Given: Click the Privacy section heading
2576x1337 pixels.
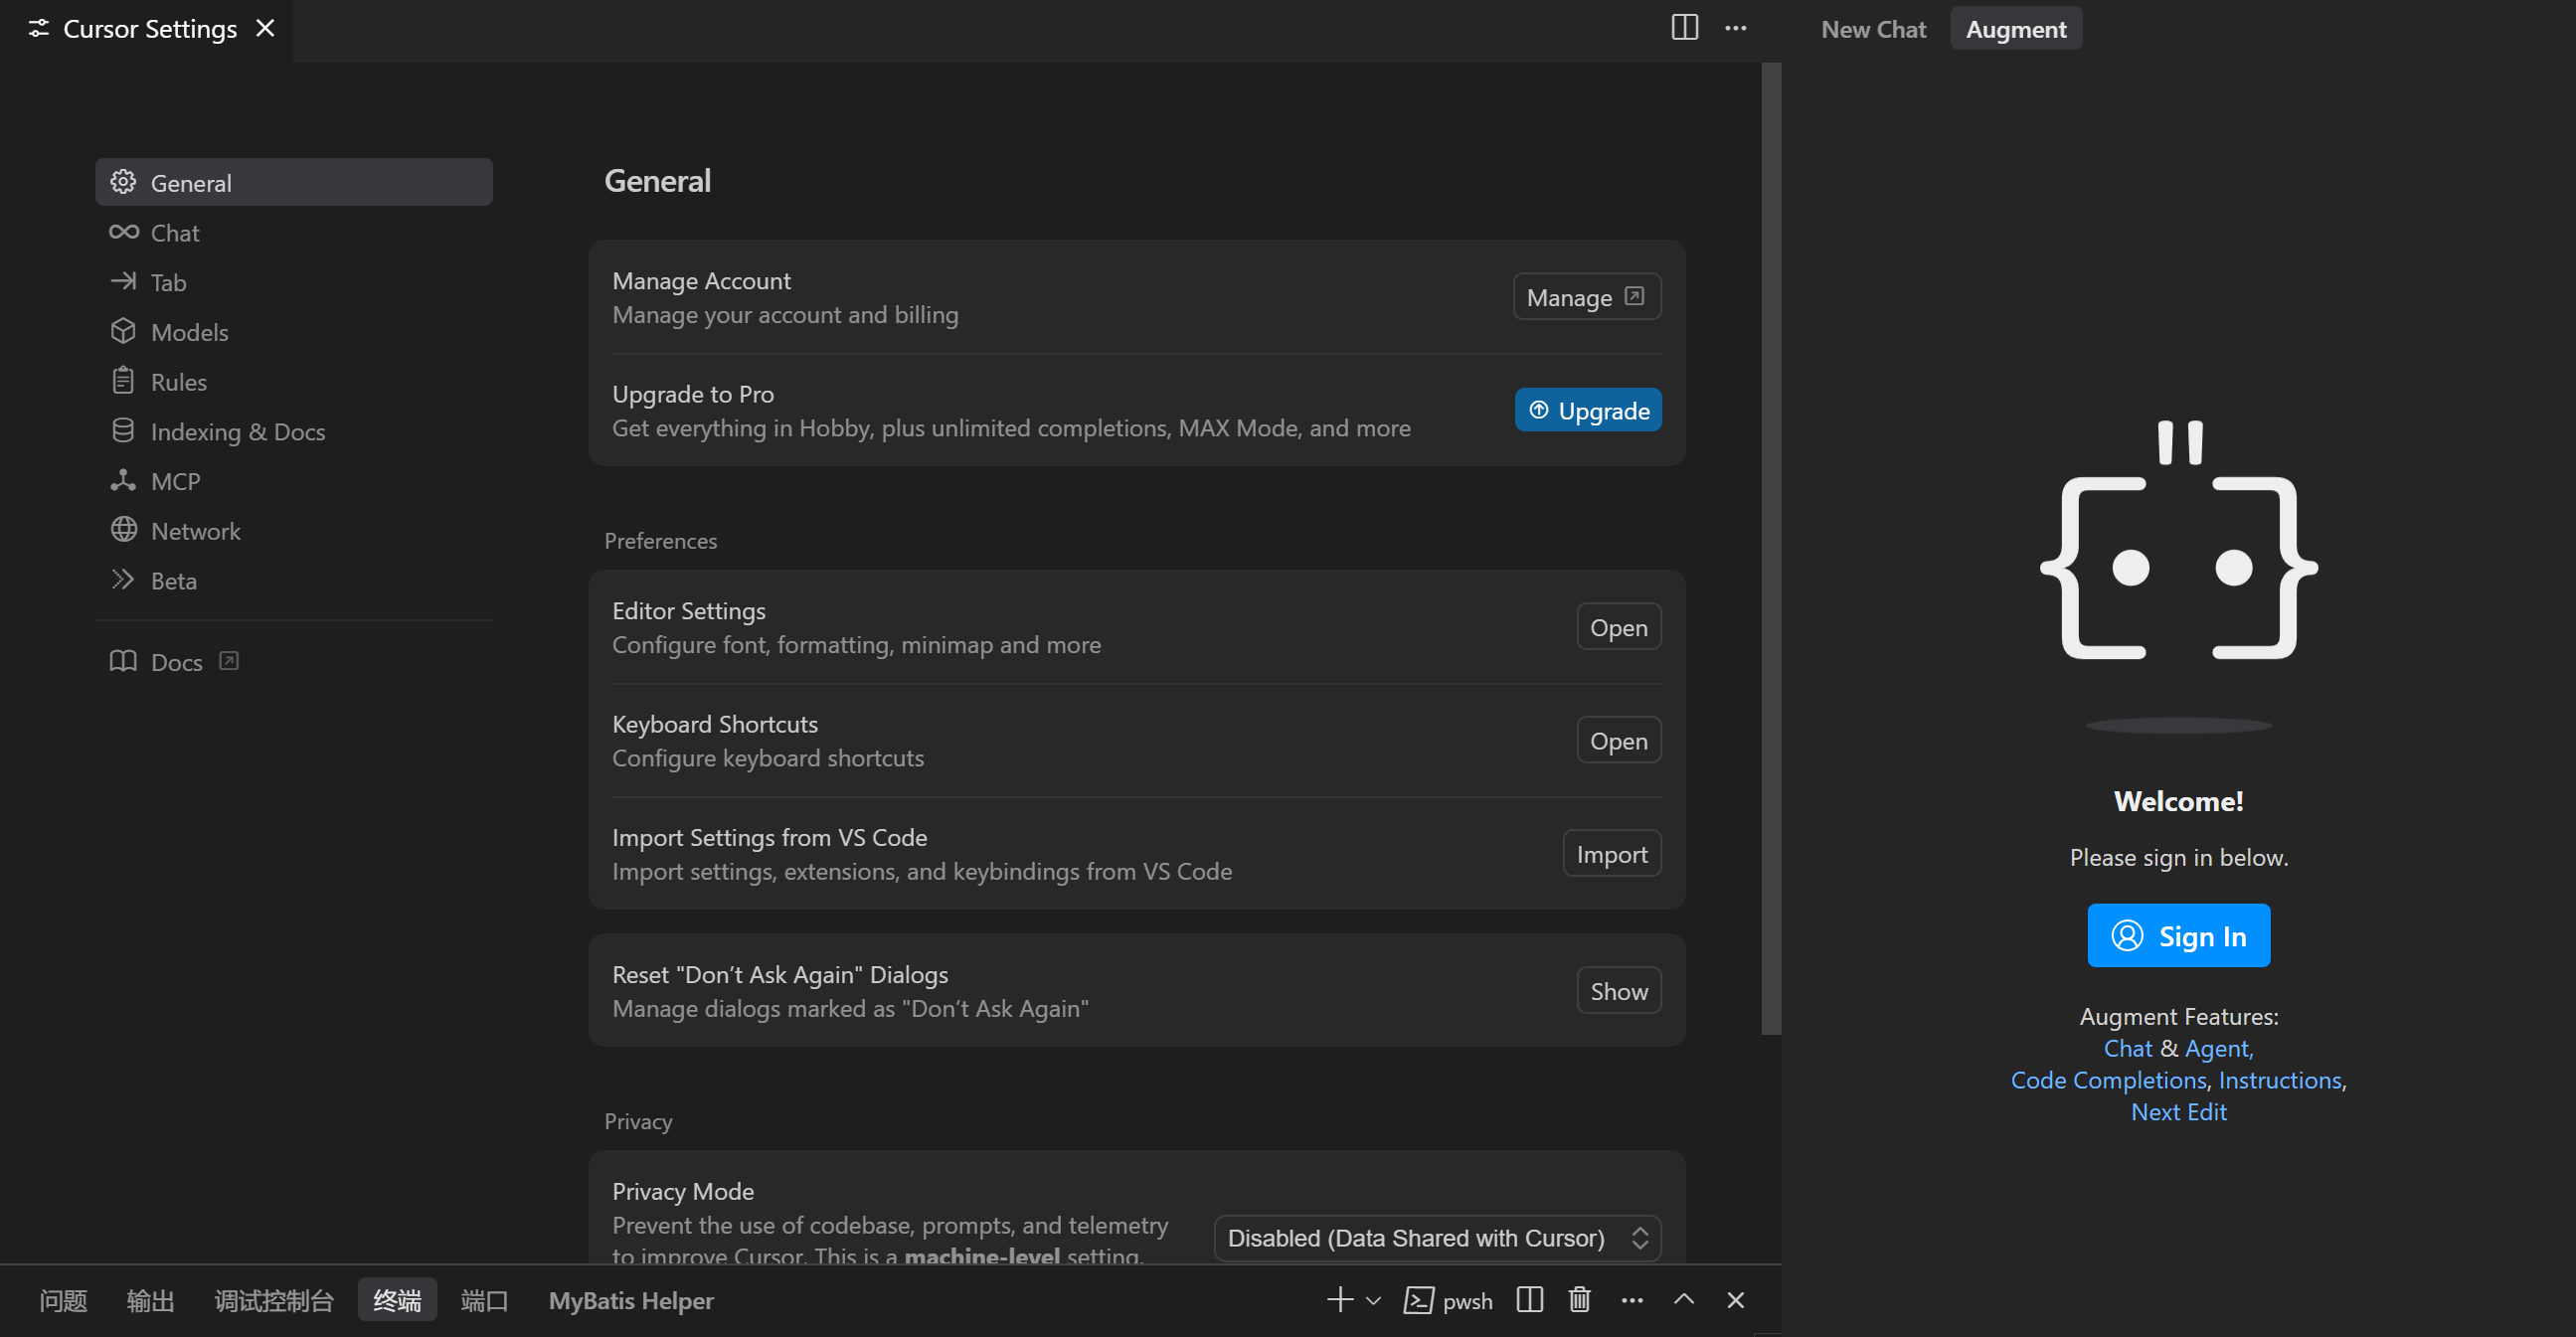Looking at the screenshot, I should click(x=638, y=1121).
